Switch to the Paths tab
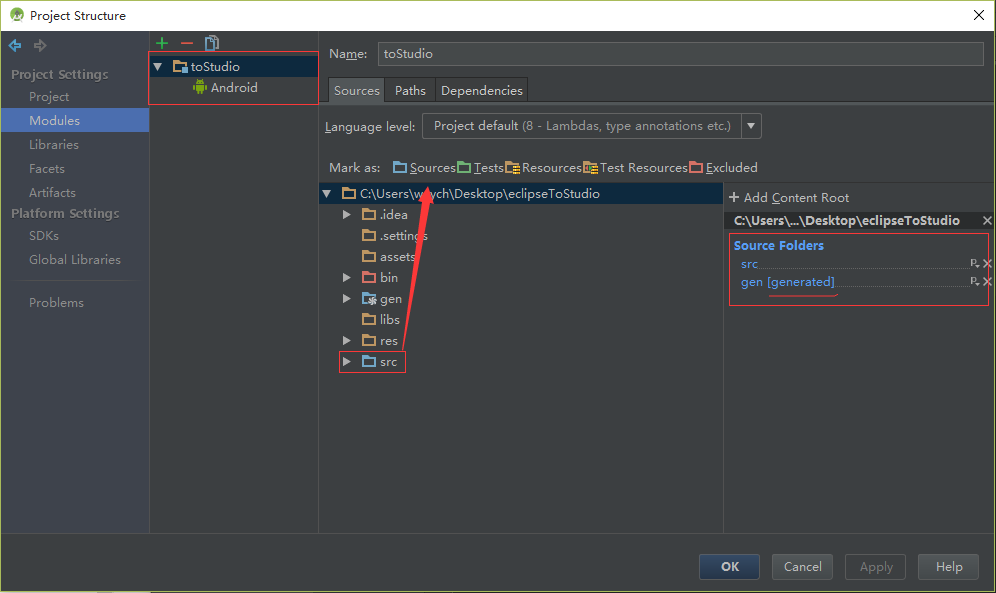Image resolution: width=996 pixels, height=593 pixels. point(410,91)
